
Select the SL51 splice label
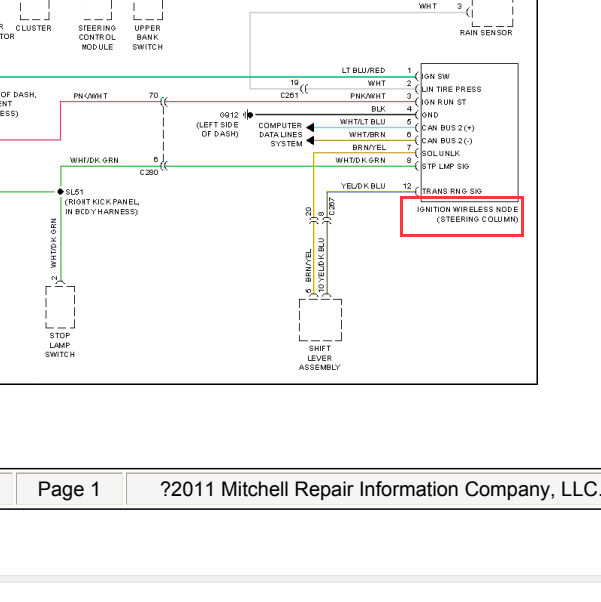click(x=75, y=192)
